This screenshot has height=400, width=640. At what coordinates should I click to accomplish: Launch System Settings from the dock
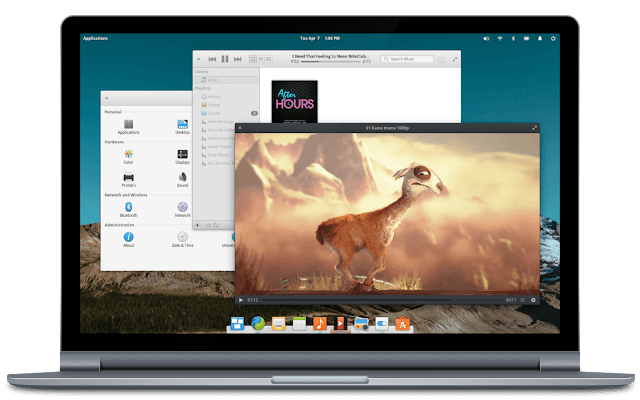click(x=382, y=323)
